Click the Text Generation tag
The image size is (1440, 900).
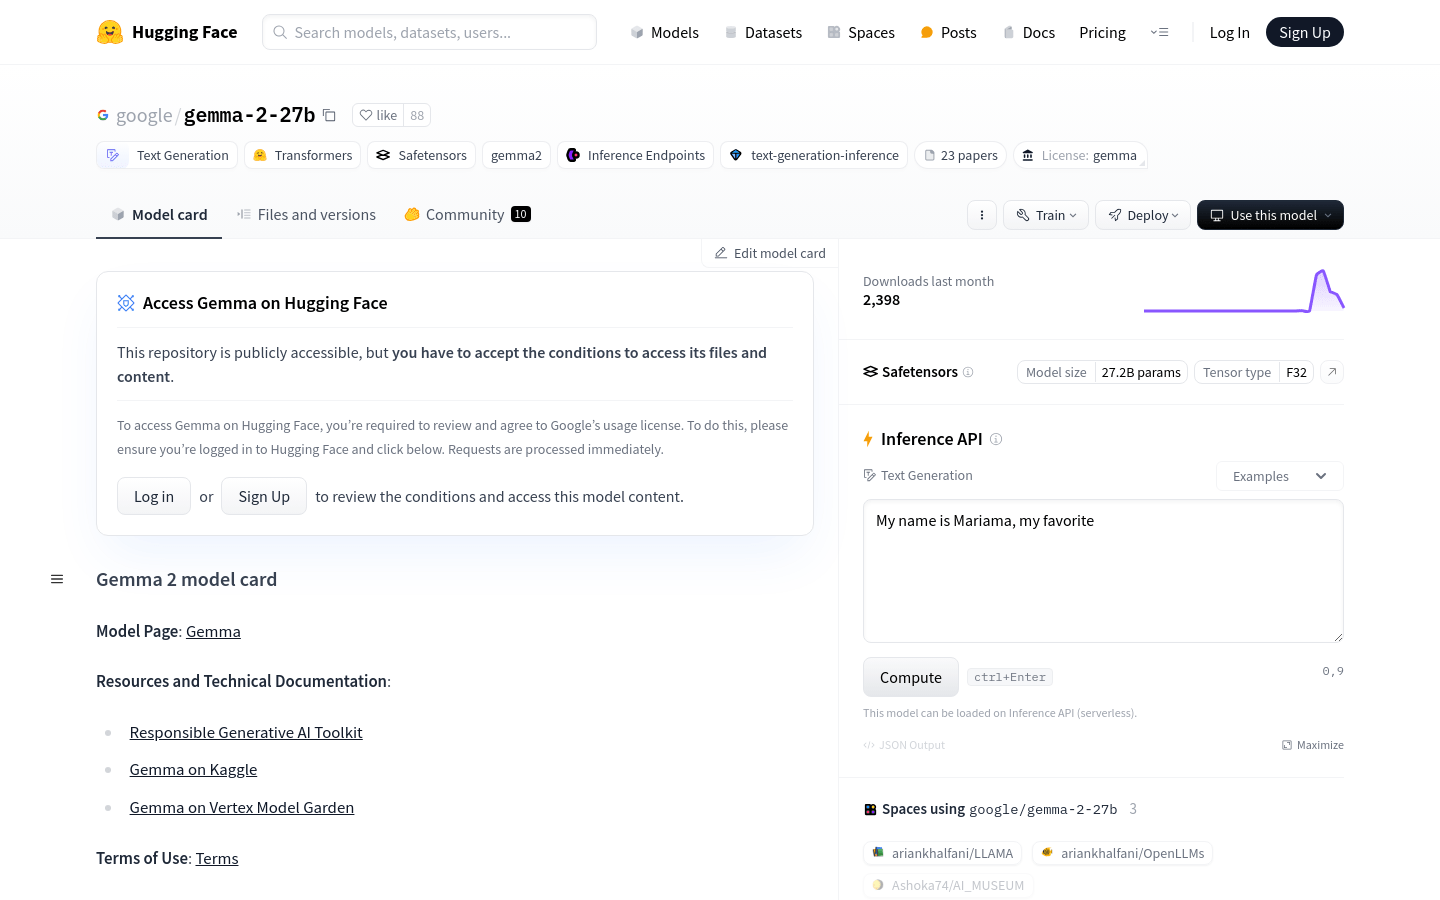point(167,155)
